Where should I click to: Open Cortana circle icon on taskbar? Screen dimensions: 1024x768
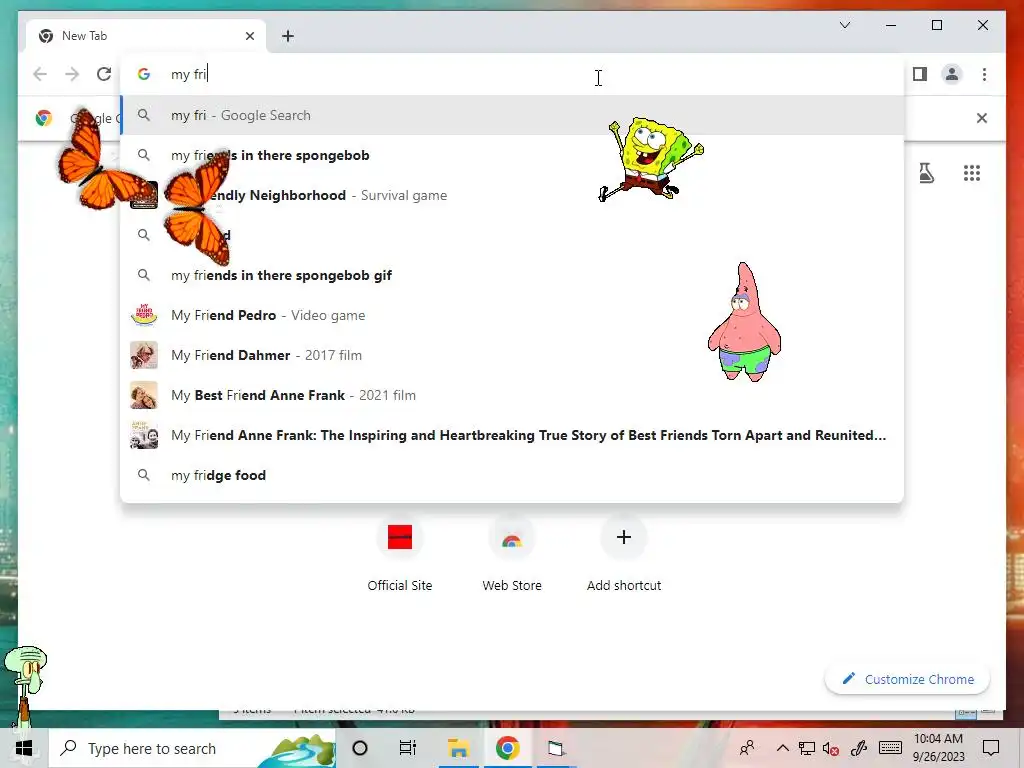(x=360, y=748)
